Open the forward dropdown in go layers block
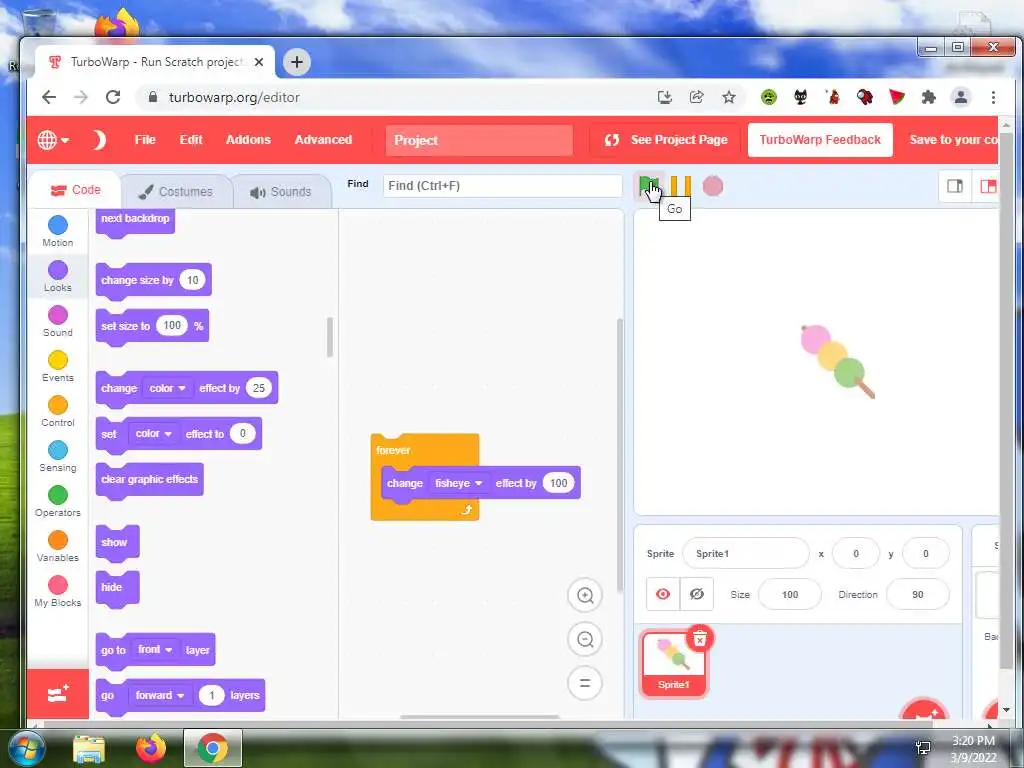Image resolution: width=1024 pixels, height=768 pixels. (x=159, y=696)
